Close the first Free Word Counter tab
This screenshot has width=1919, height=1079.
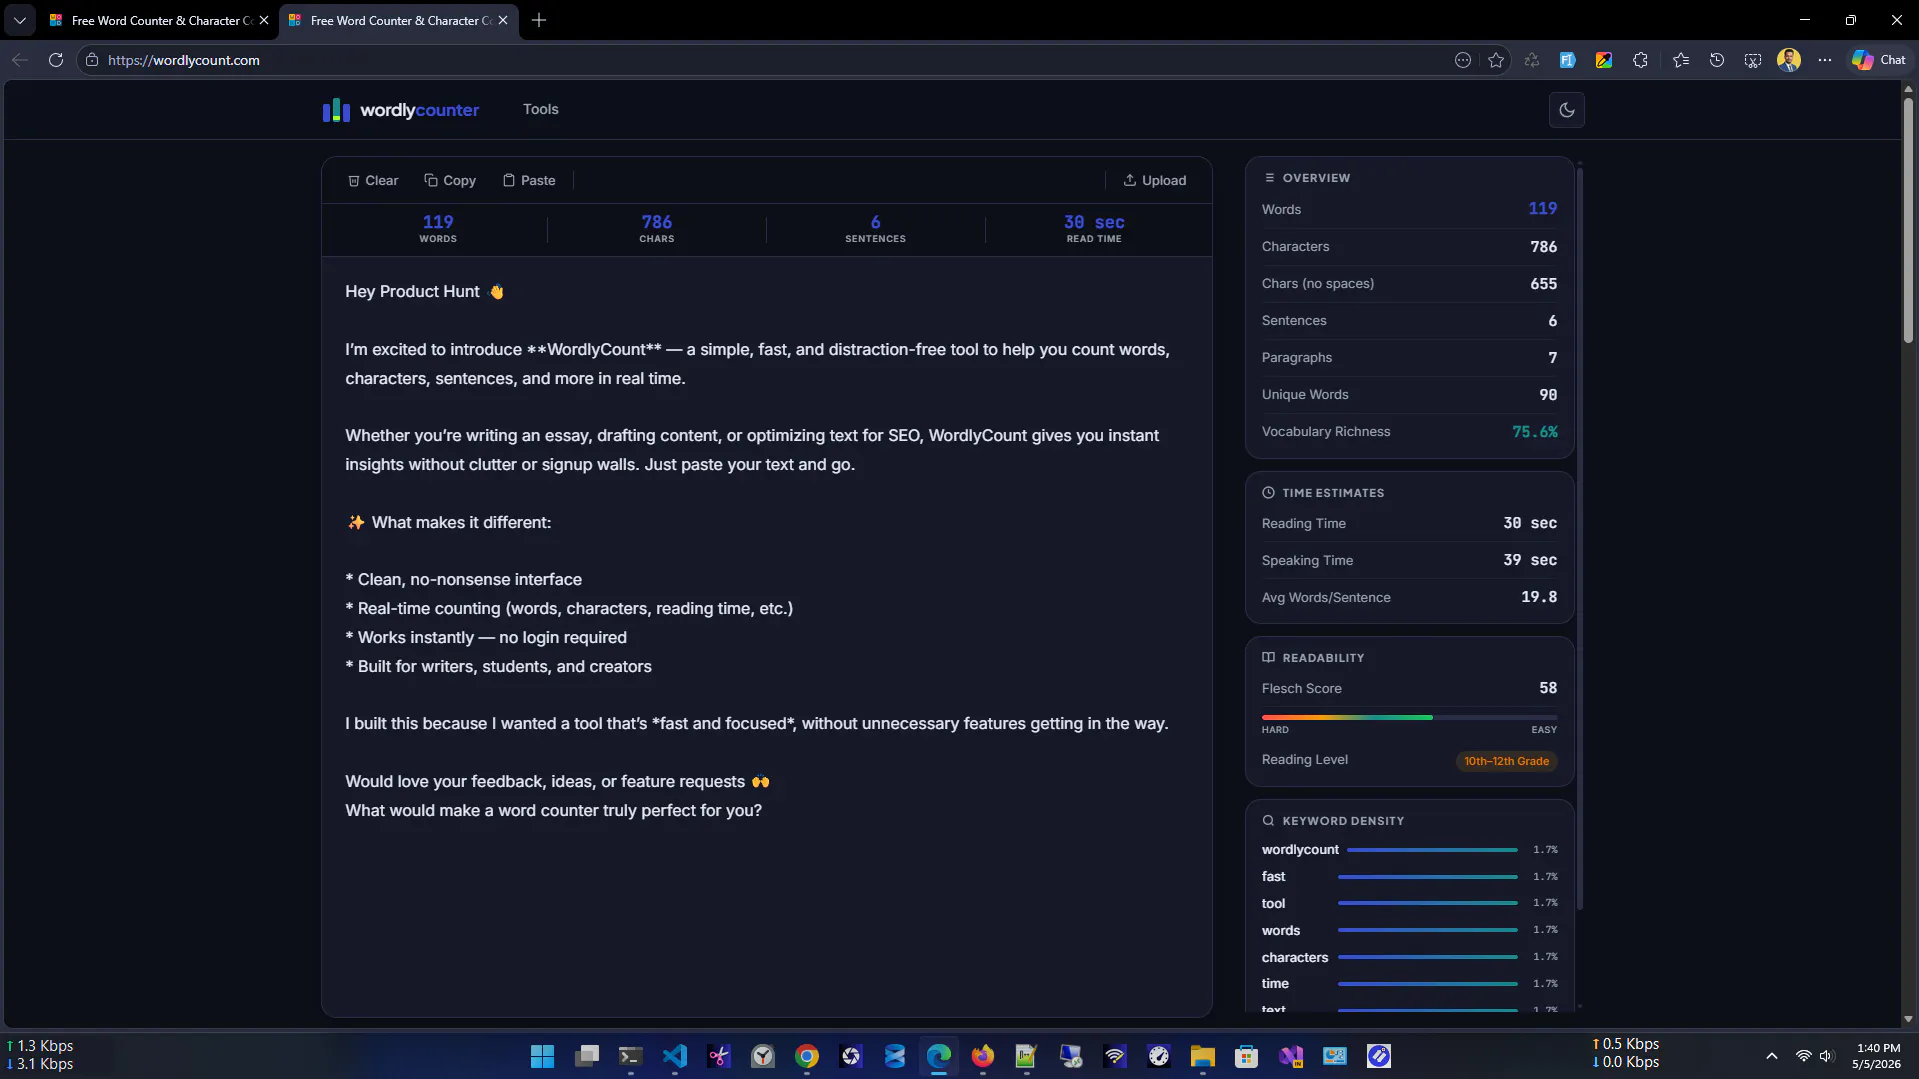(x=264, y=20)
